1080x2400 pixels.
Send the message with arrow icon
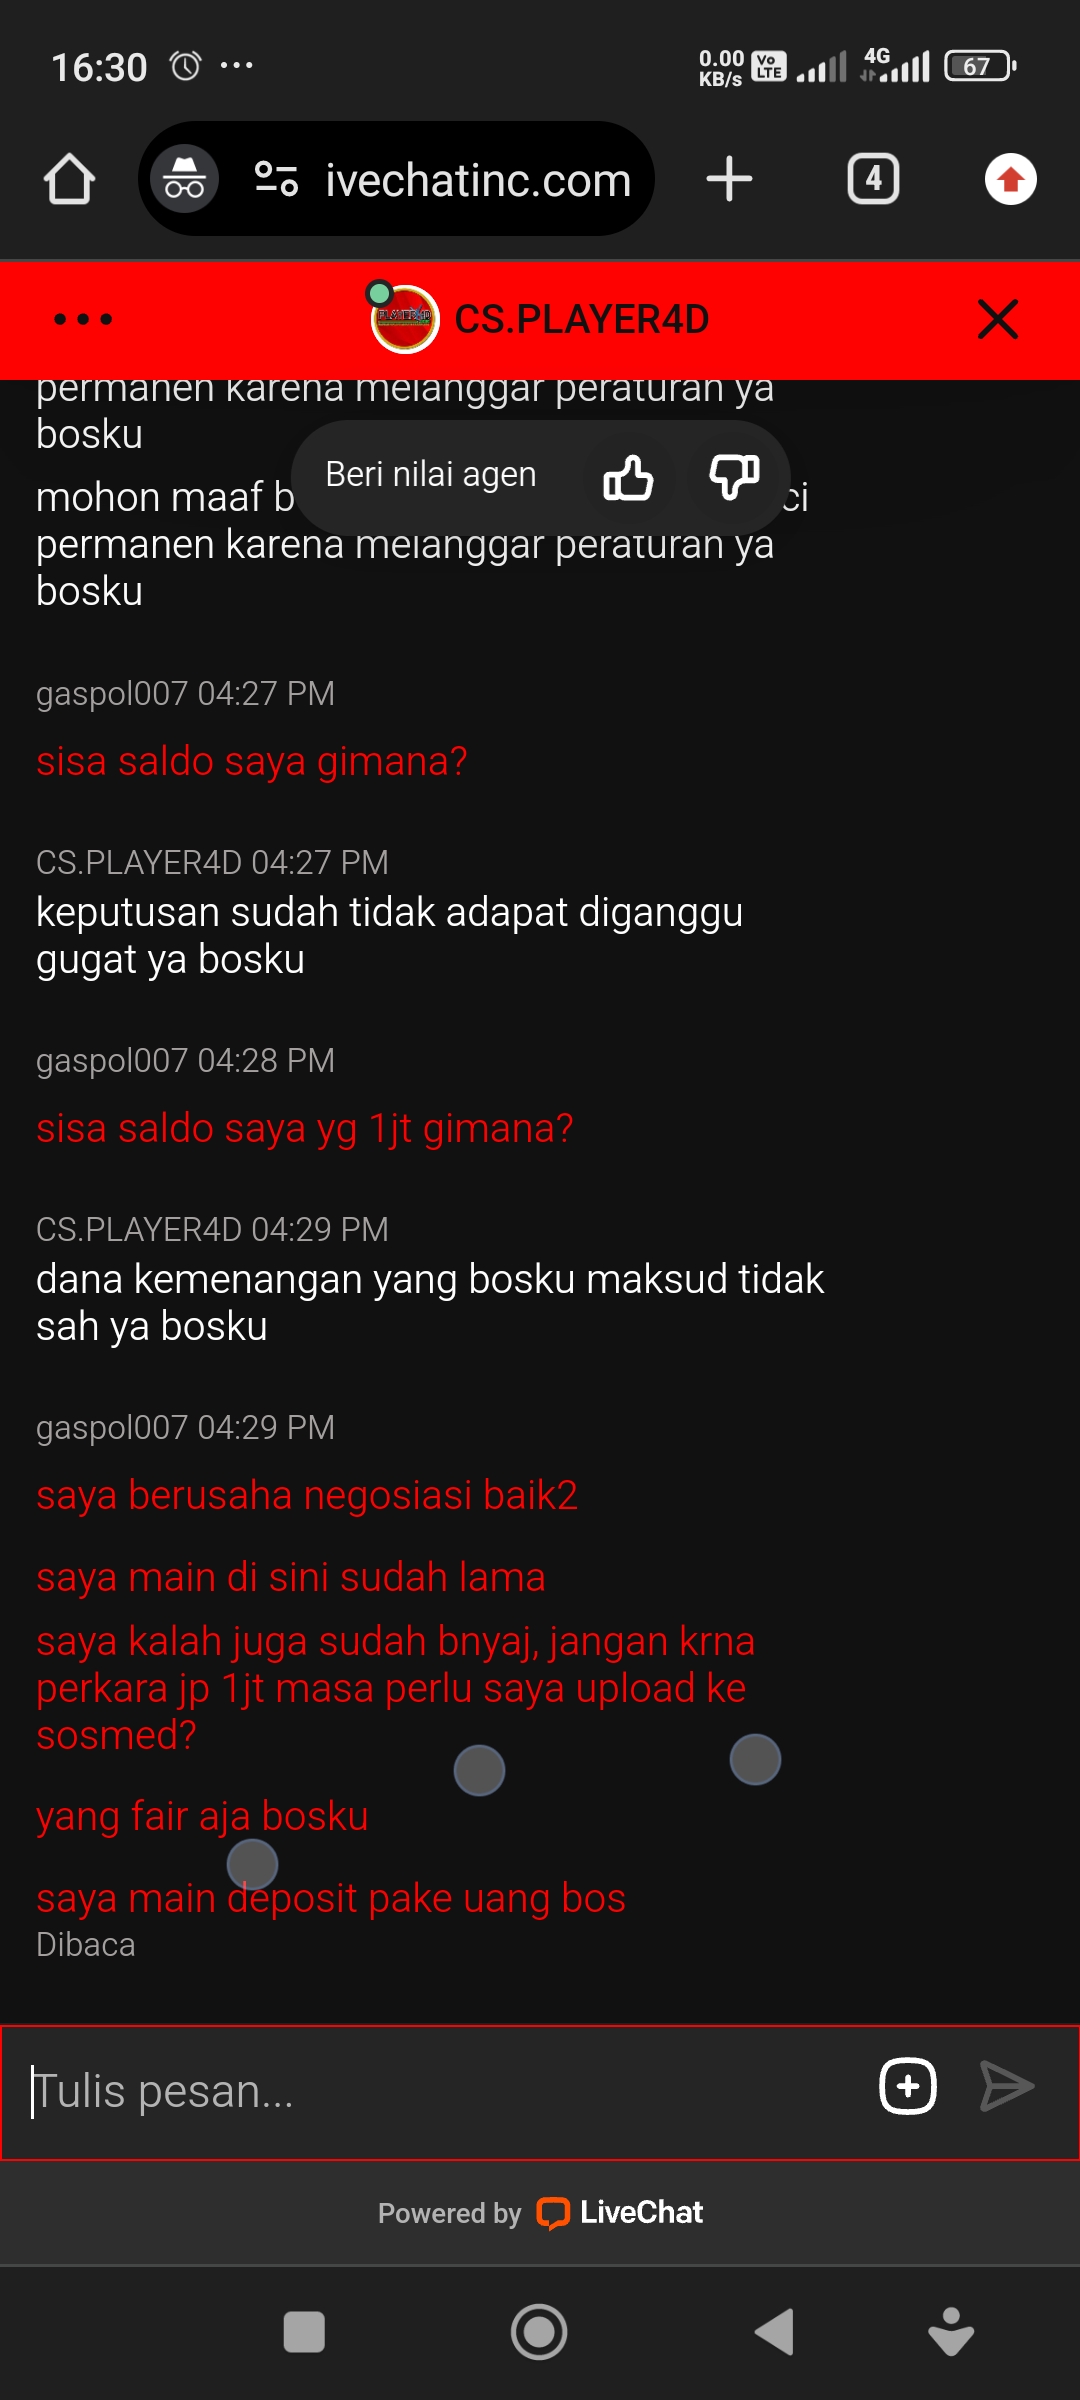[x=1007, y=2087]
